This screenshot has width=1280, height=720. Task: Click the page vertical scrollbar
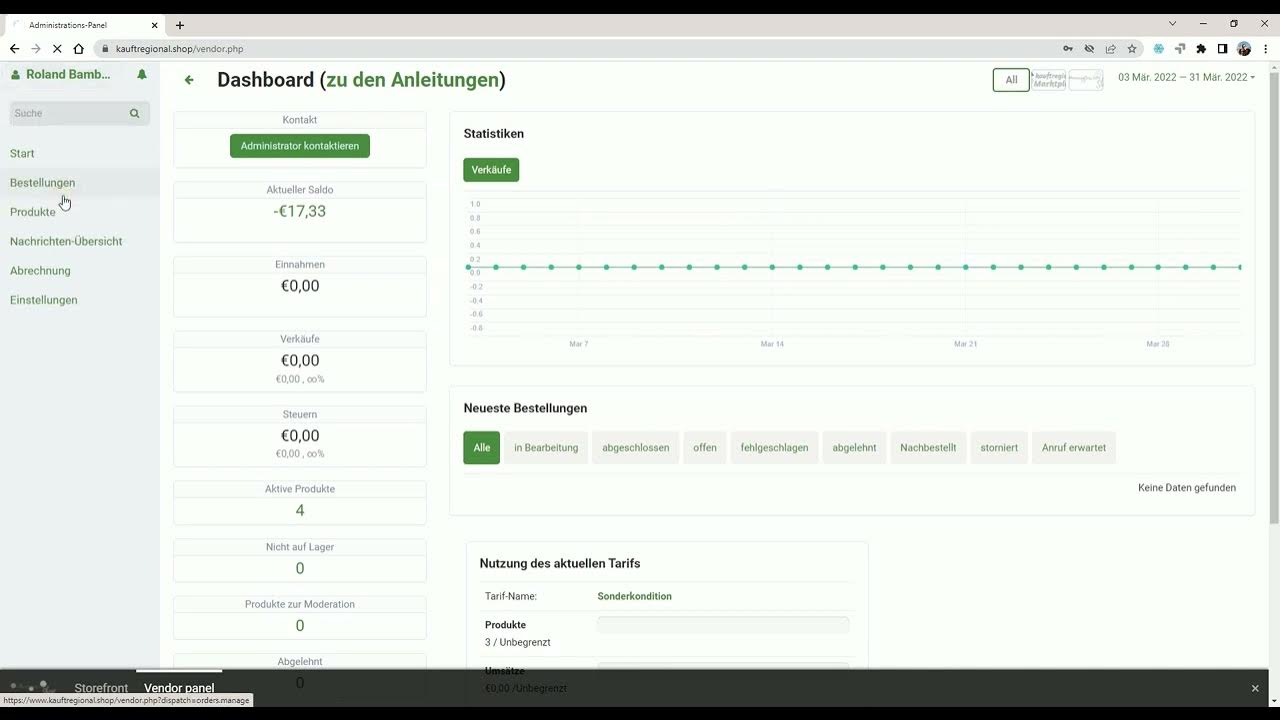pyautogui.click(x=1273, y=300)
